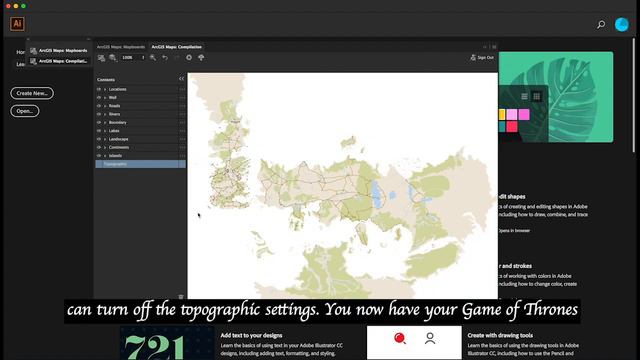Select the Topographic layer row
Screen dimensions: 640x360
(x=140, y=164)
